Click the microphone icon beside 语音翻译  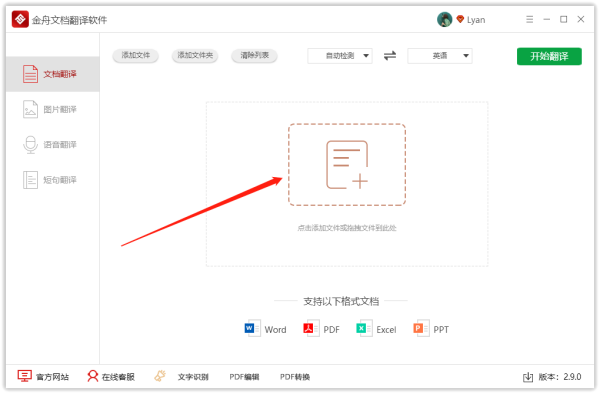[x=30, y=145]
